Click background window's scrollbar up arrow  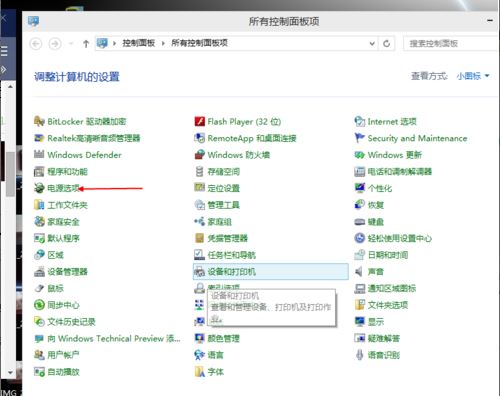(x=10, y=86)
